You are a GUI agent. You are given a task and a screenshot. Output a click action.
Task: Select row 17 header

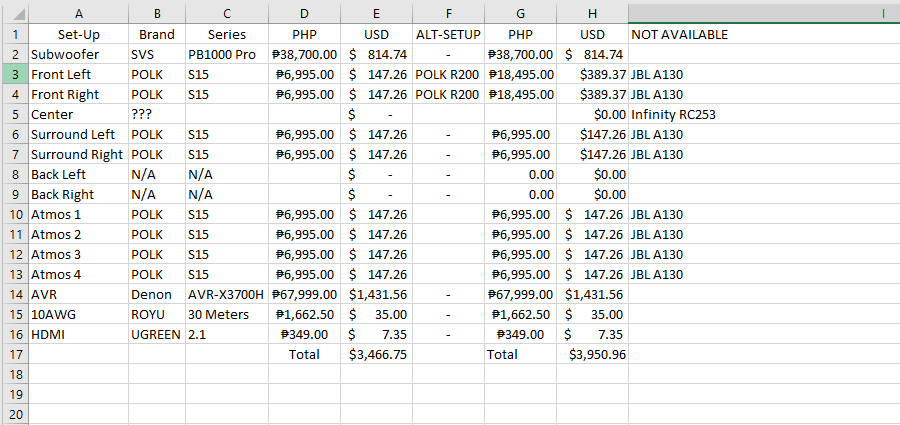pyautogui.click(x=14, y=354)
